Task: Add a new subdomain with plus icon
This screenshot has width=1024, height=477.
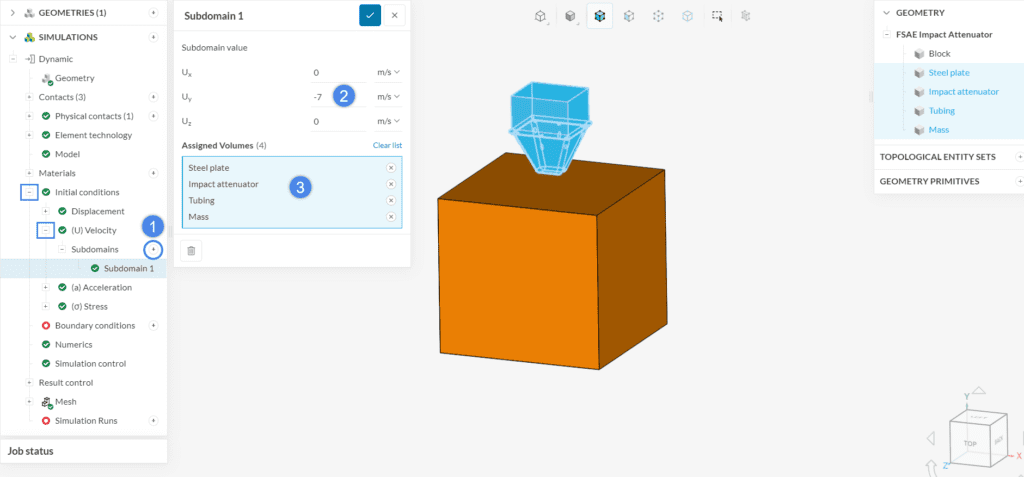Action: point(153,249)
